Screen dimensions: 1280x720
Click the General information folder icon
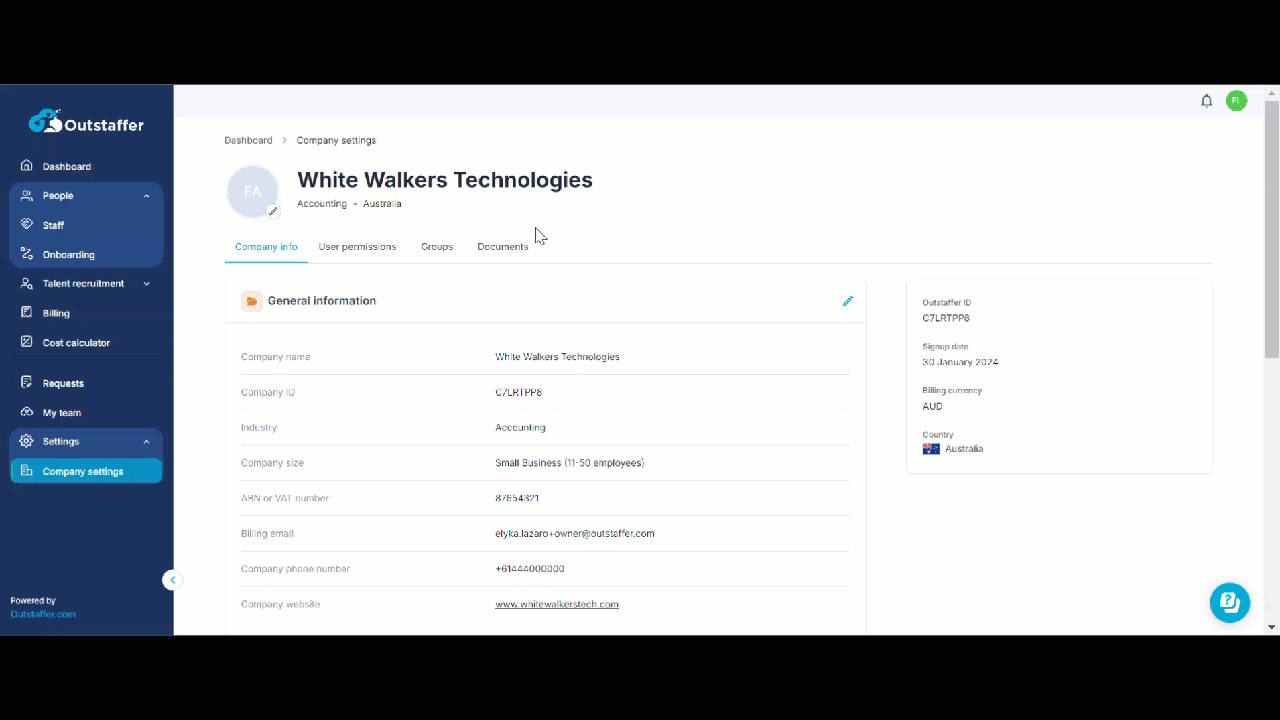[x=252, y=301]
